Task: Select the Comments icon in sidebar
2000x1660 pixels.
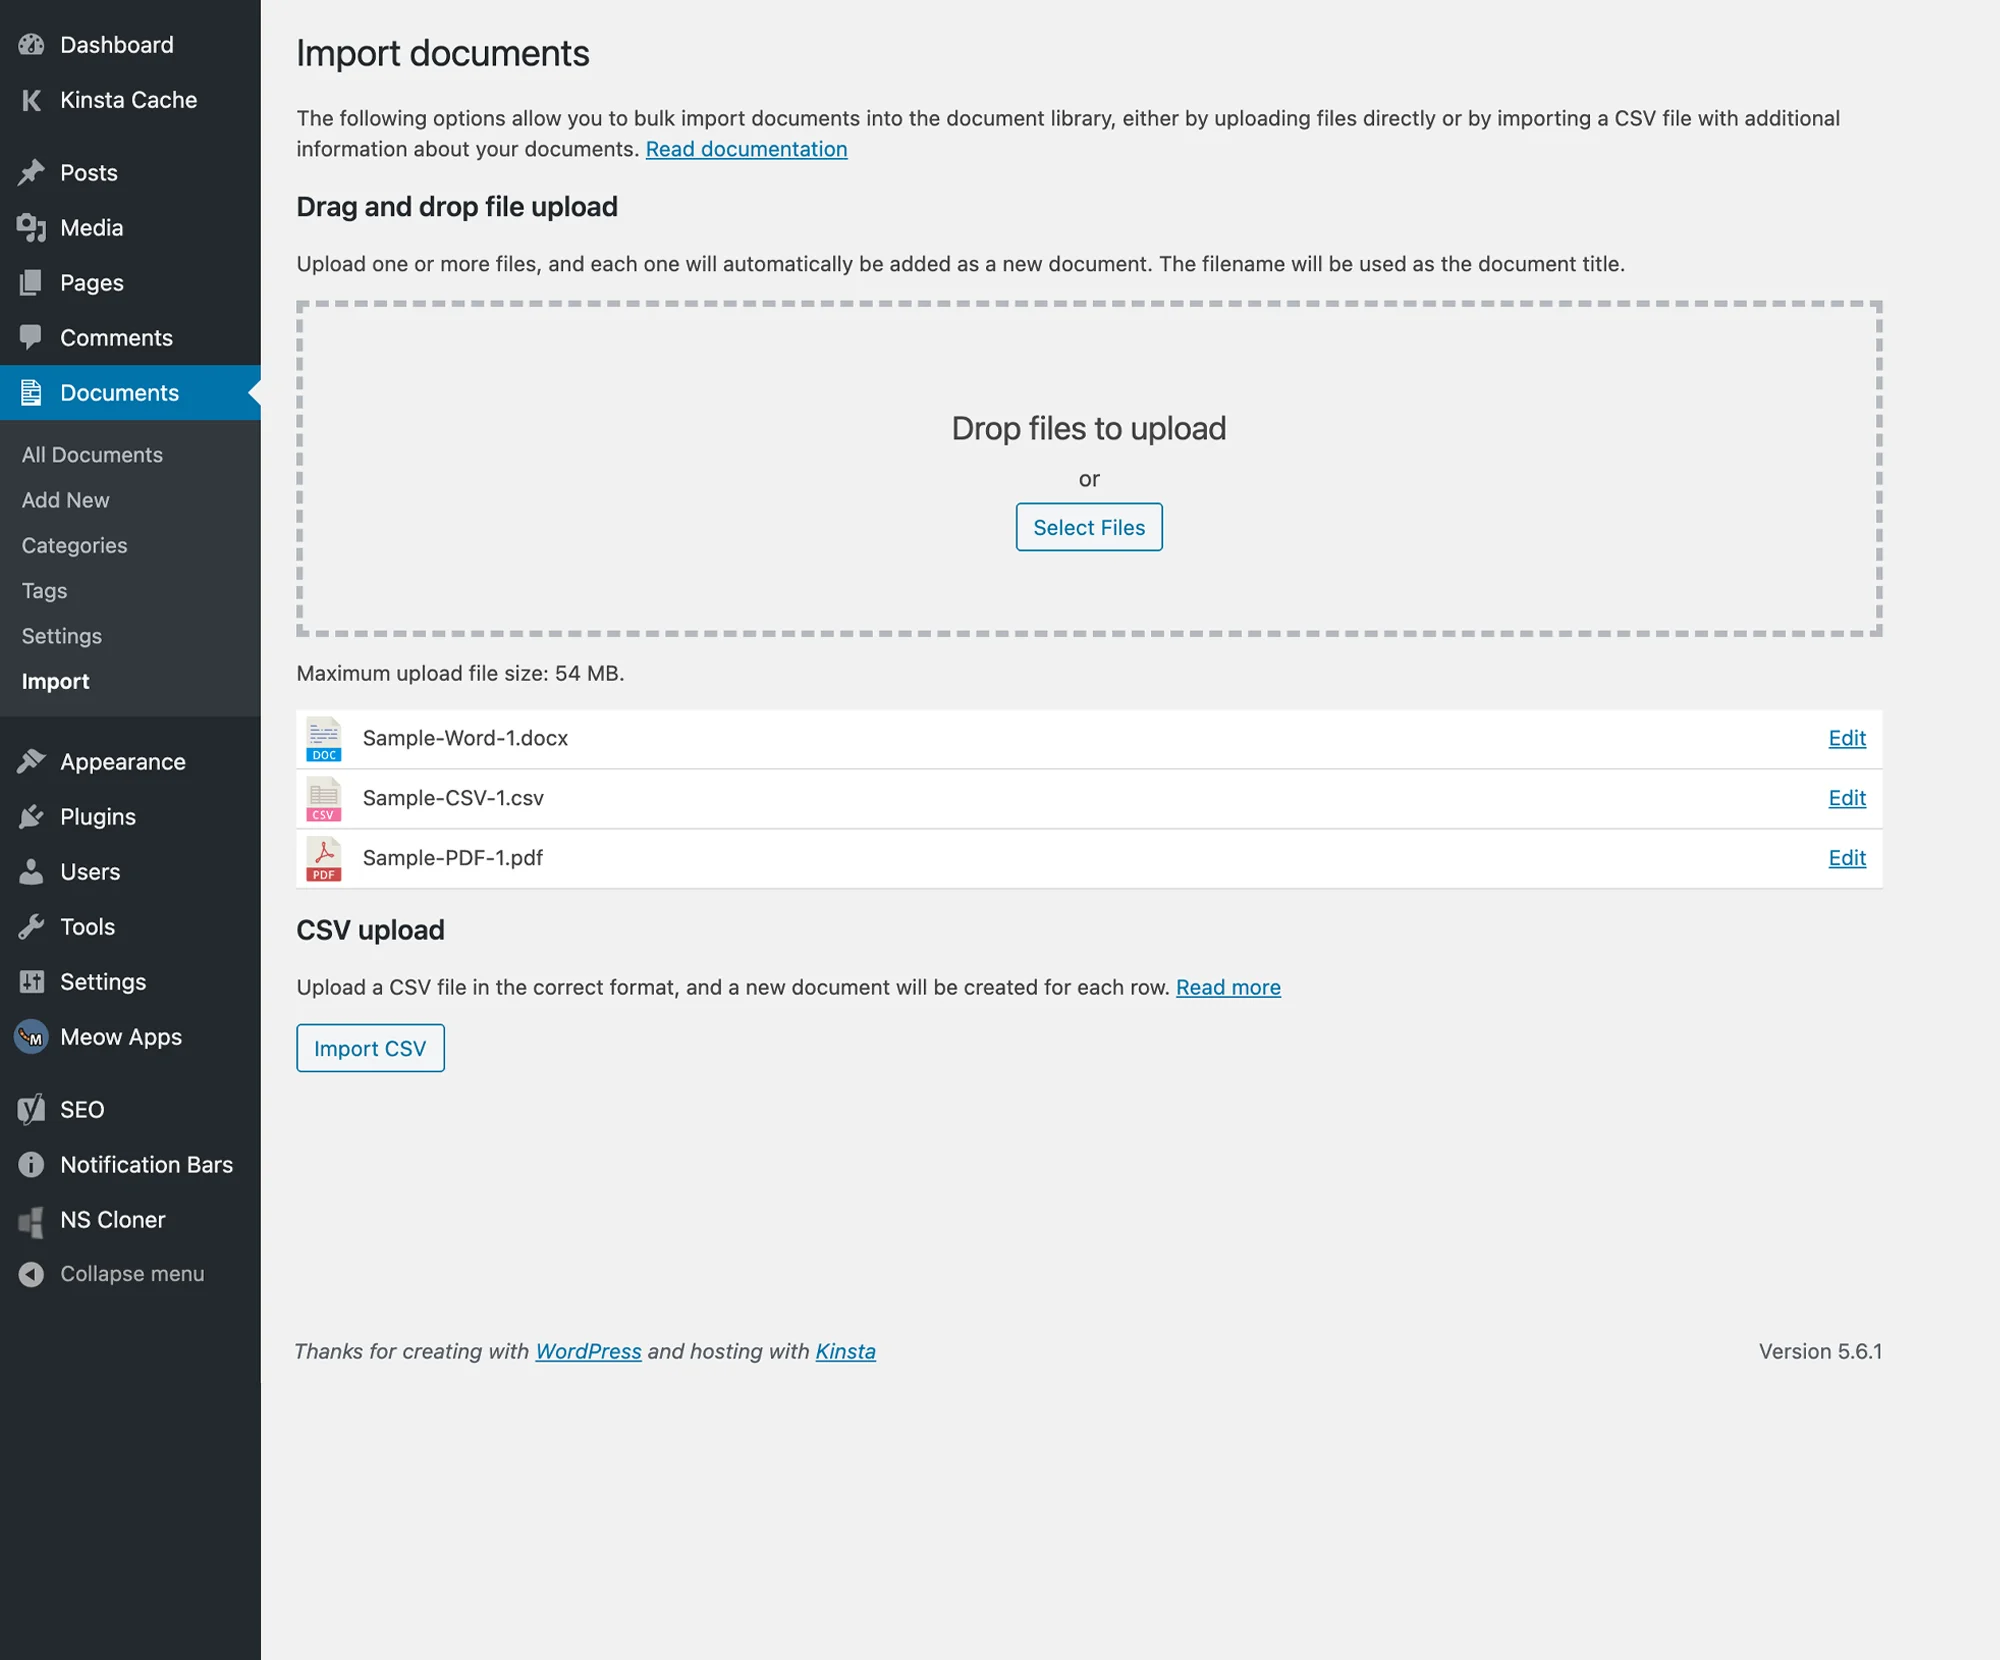Action: (x=31, y=337)
